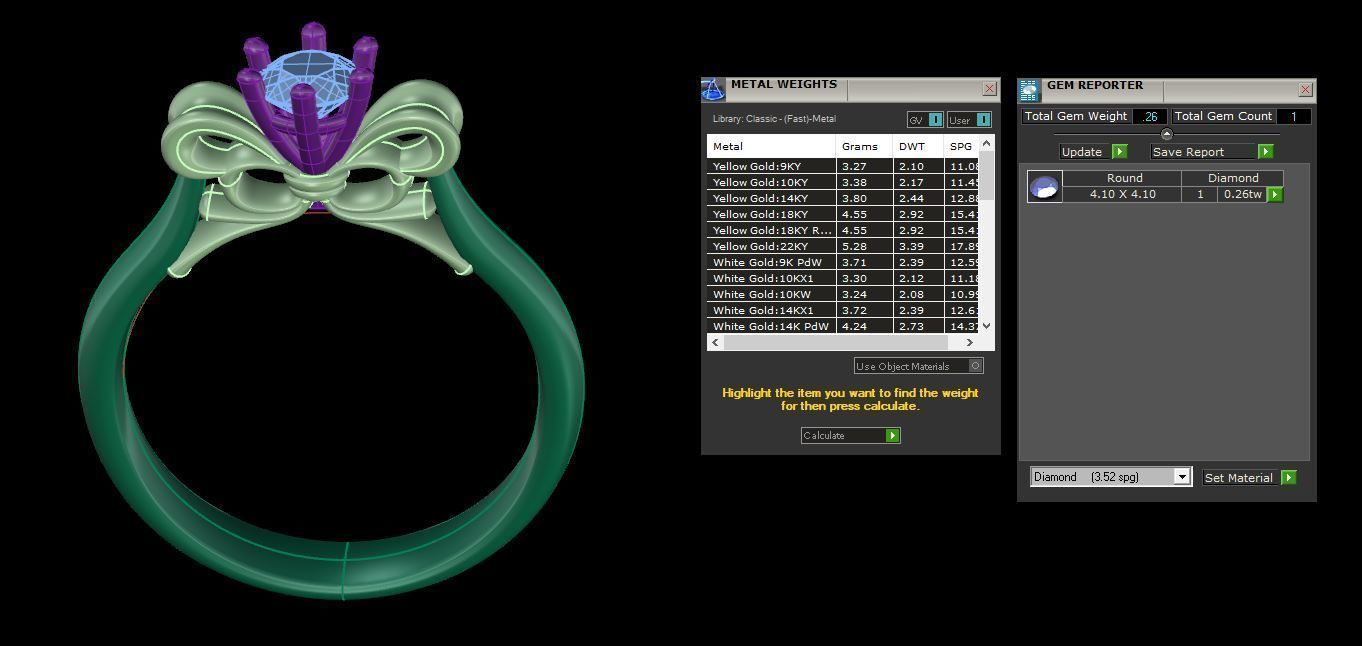The height and width of the screenshot is (646, 1362).
Task: Click the Round gem shape cell
Action: click(x=1122, y=178)
